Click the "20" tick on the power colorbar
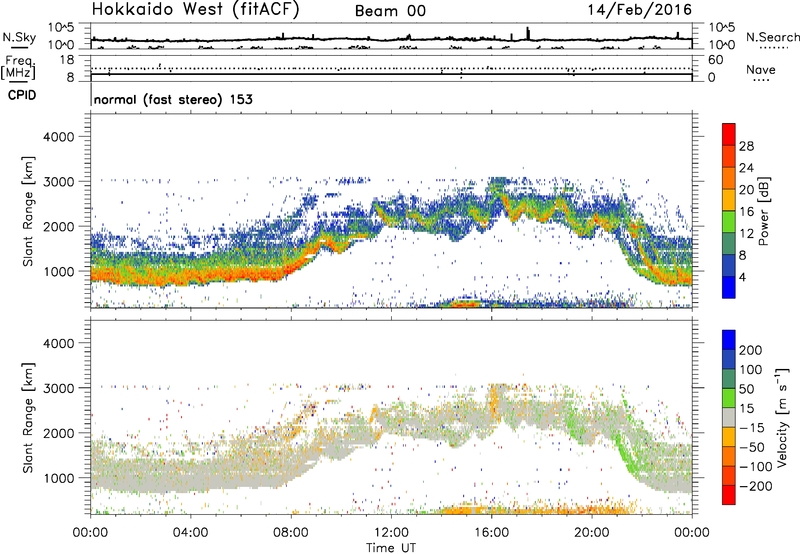800x554 pixels. click(x=746, y=190)
